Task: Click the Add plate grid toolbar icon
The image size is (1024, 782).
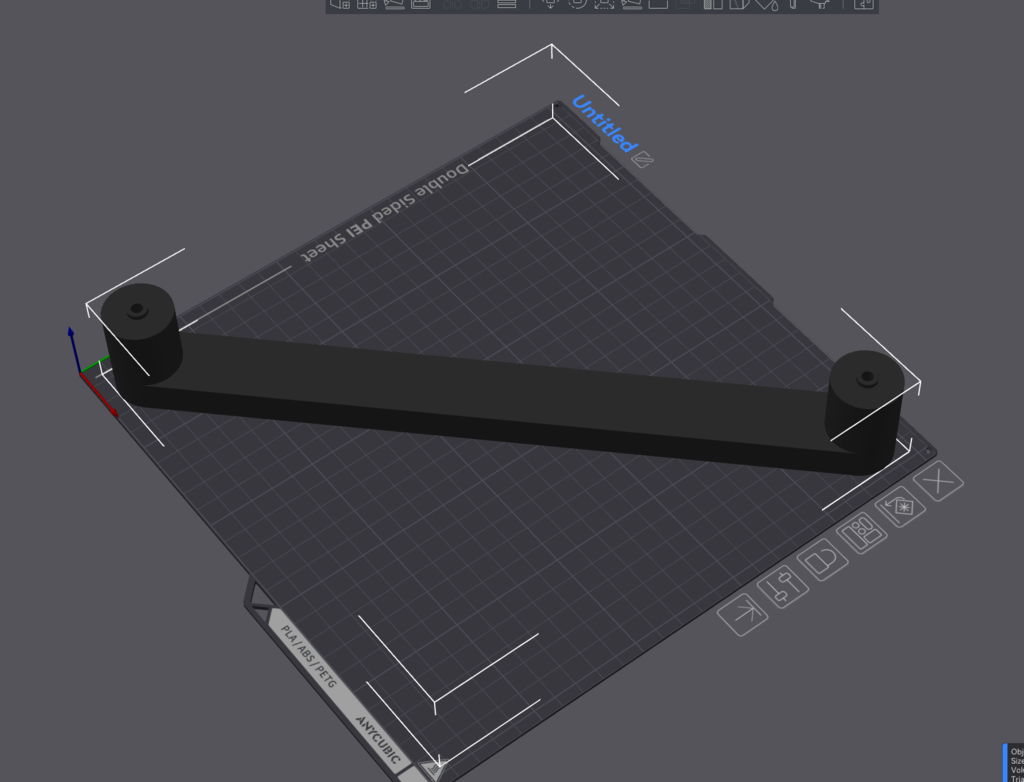Action: [x=366, y=4]
